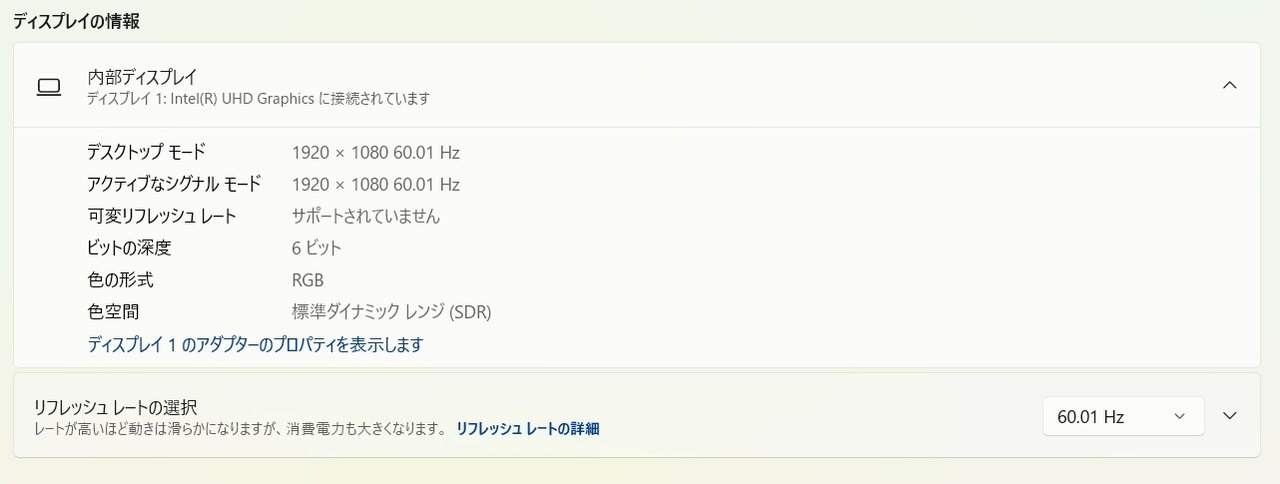Click the 色の形式 label
The width and height of the screenshot is (1280, 484).
click(120, 280)
